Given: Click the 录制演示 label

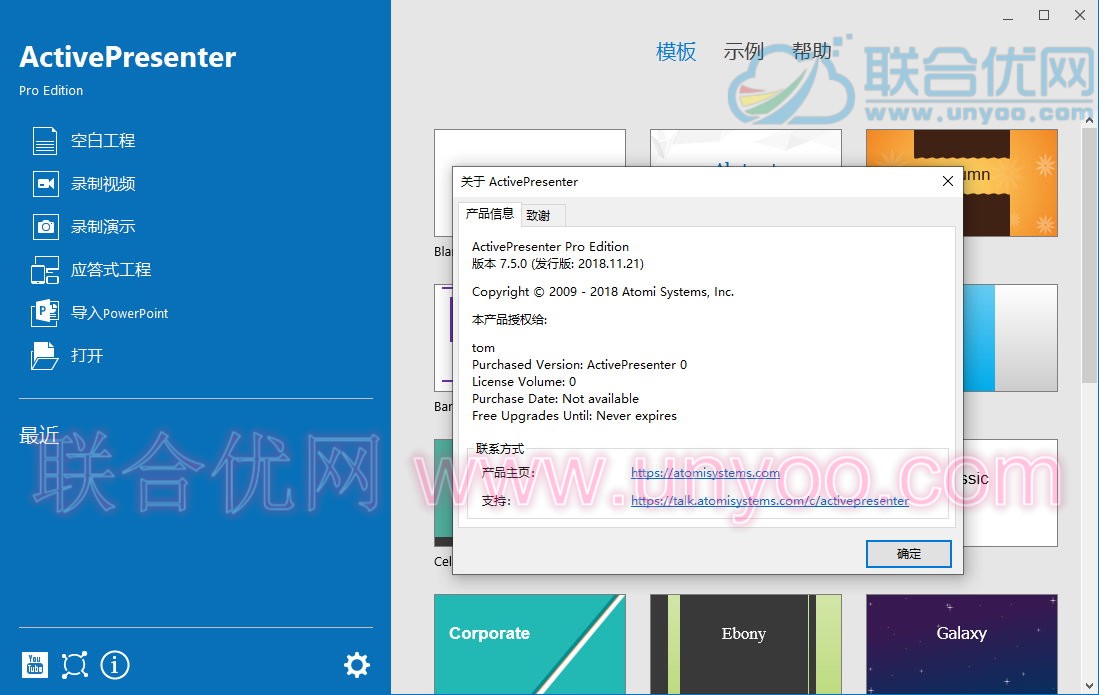Looking at the screenshot, I should (103, 227).
